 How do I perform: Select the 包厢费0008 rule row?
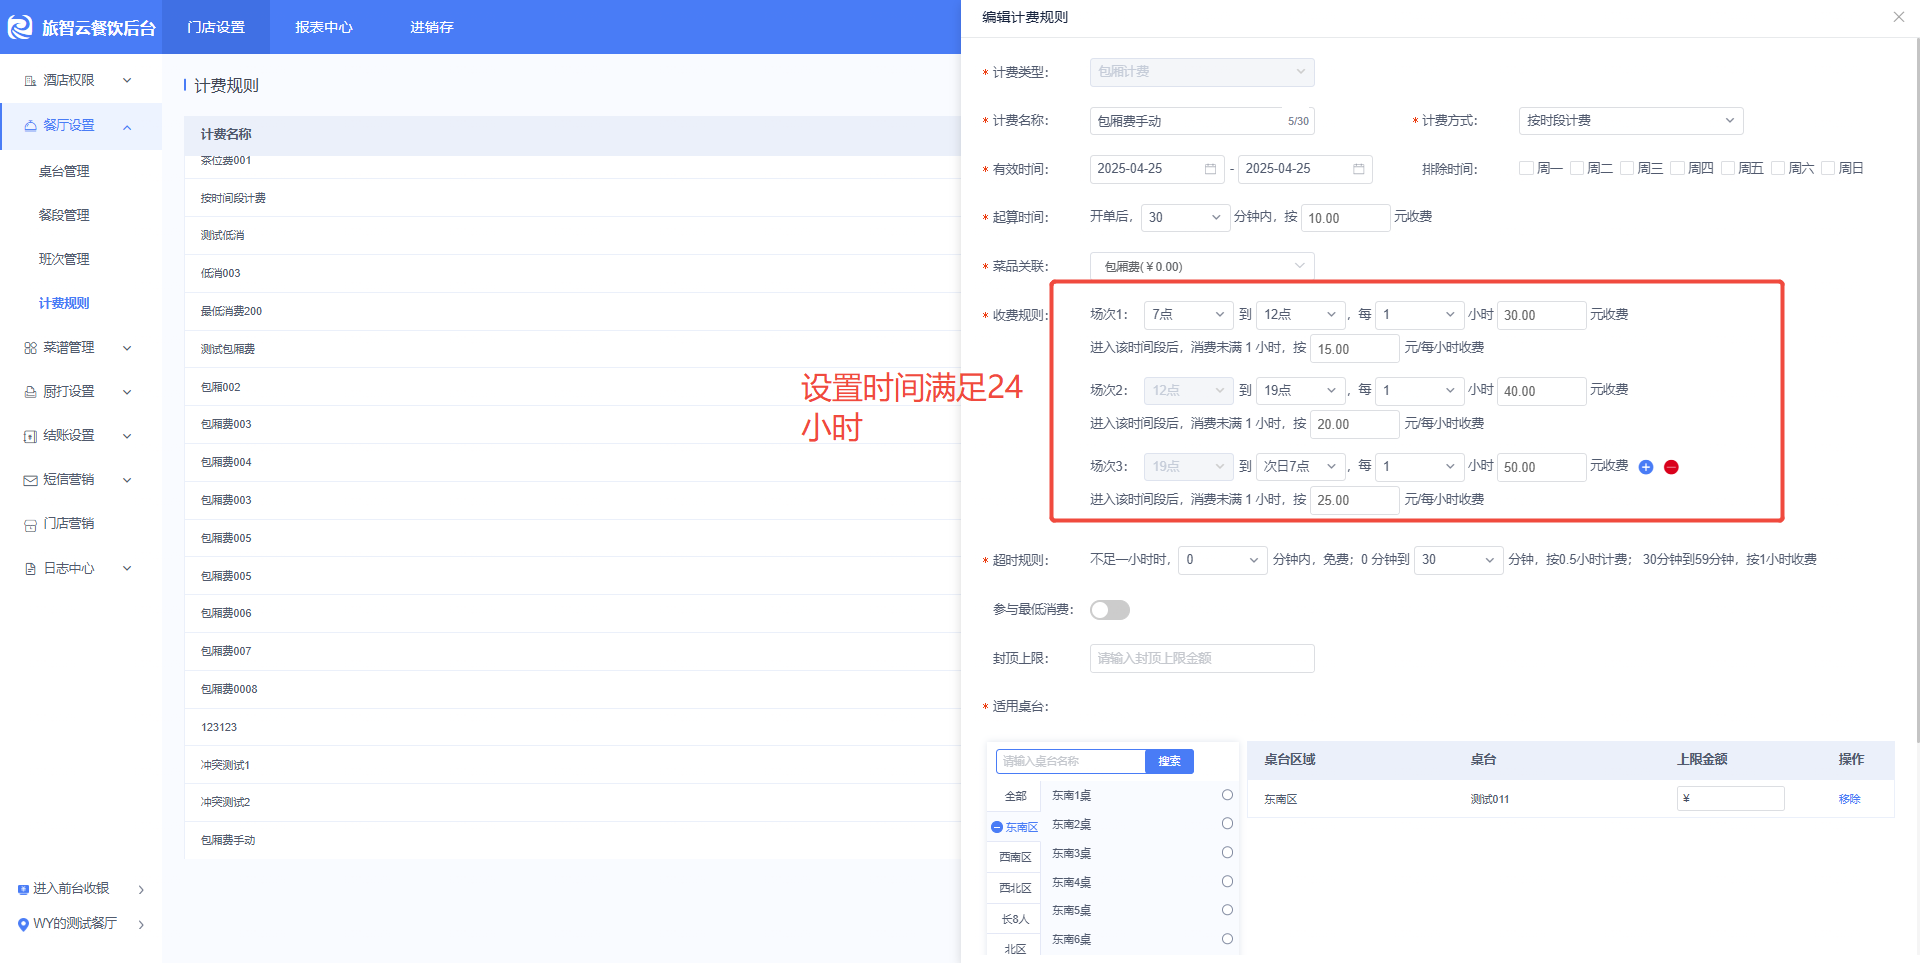pyautogui.click(x=572, y=690)
